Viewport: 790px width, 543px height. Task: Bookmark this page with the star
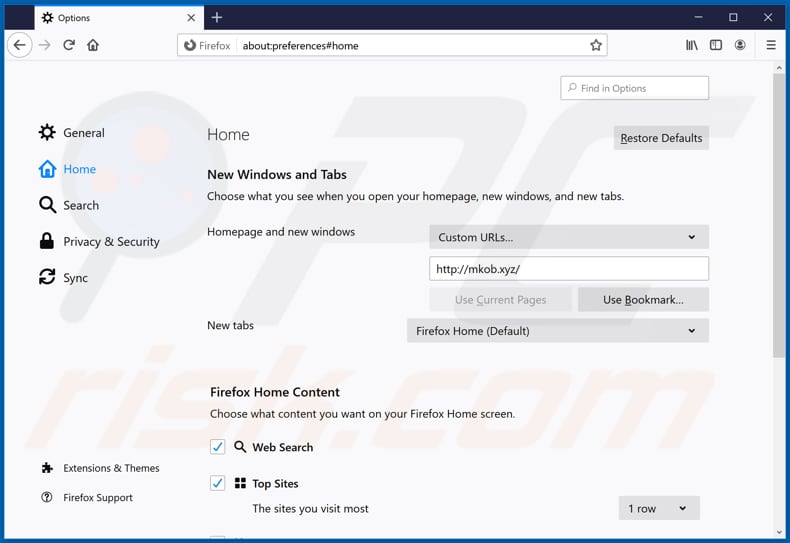coord(596,45)
